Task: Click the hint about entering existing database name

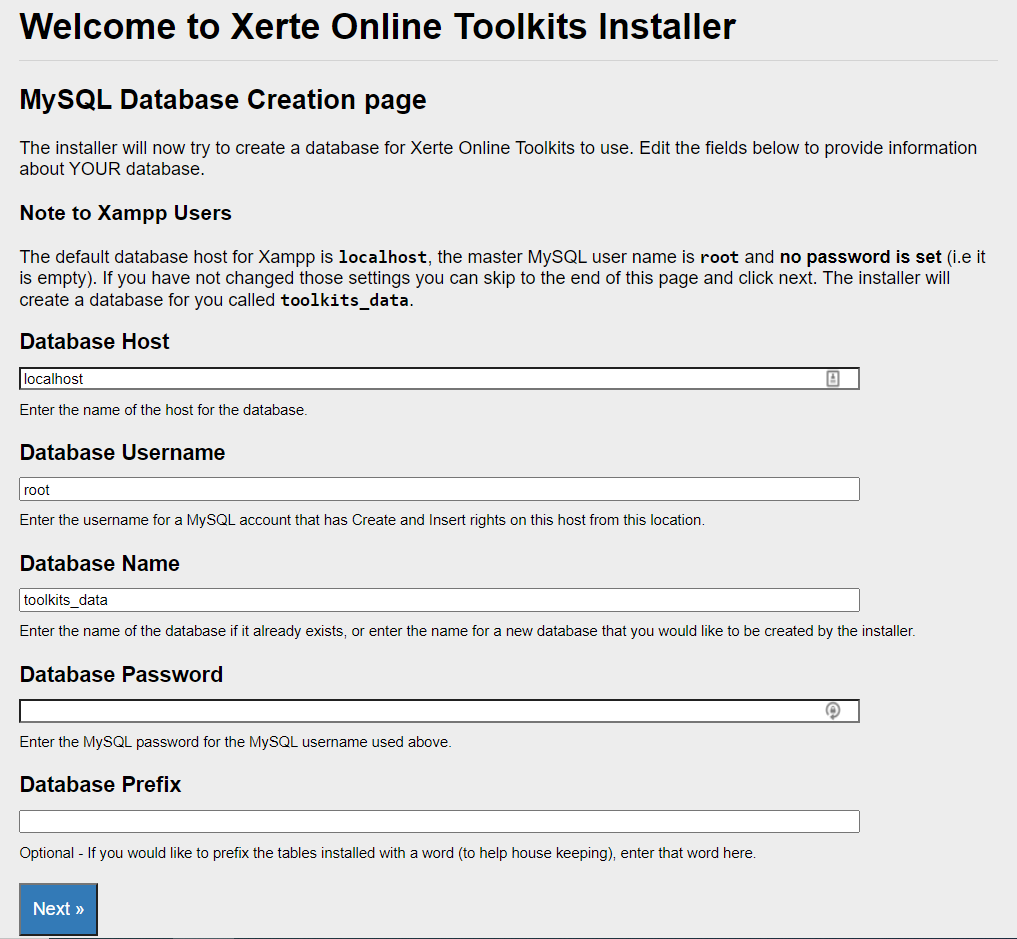Action: 467,631
